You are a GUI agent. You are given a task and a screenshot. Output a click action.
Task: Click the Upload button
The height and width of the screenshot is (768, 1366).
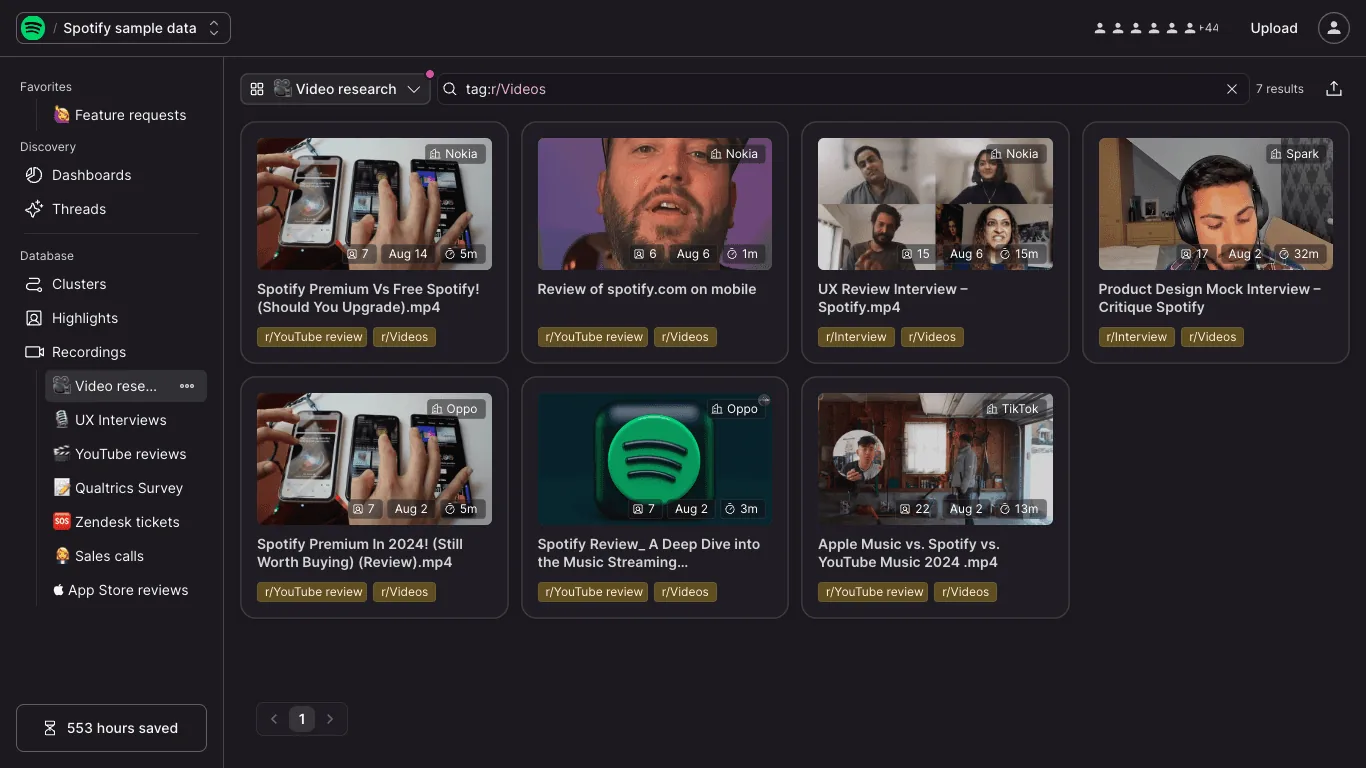(x=1274, y=28)
